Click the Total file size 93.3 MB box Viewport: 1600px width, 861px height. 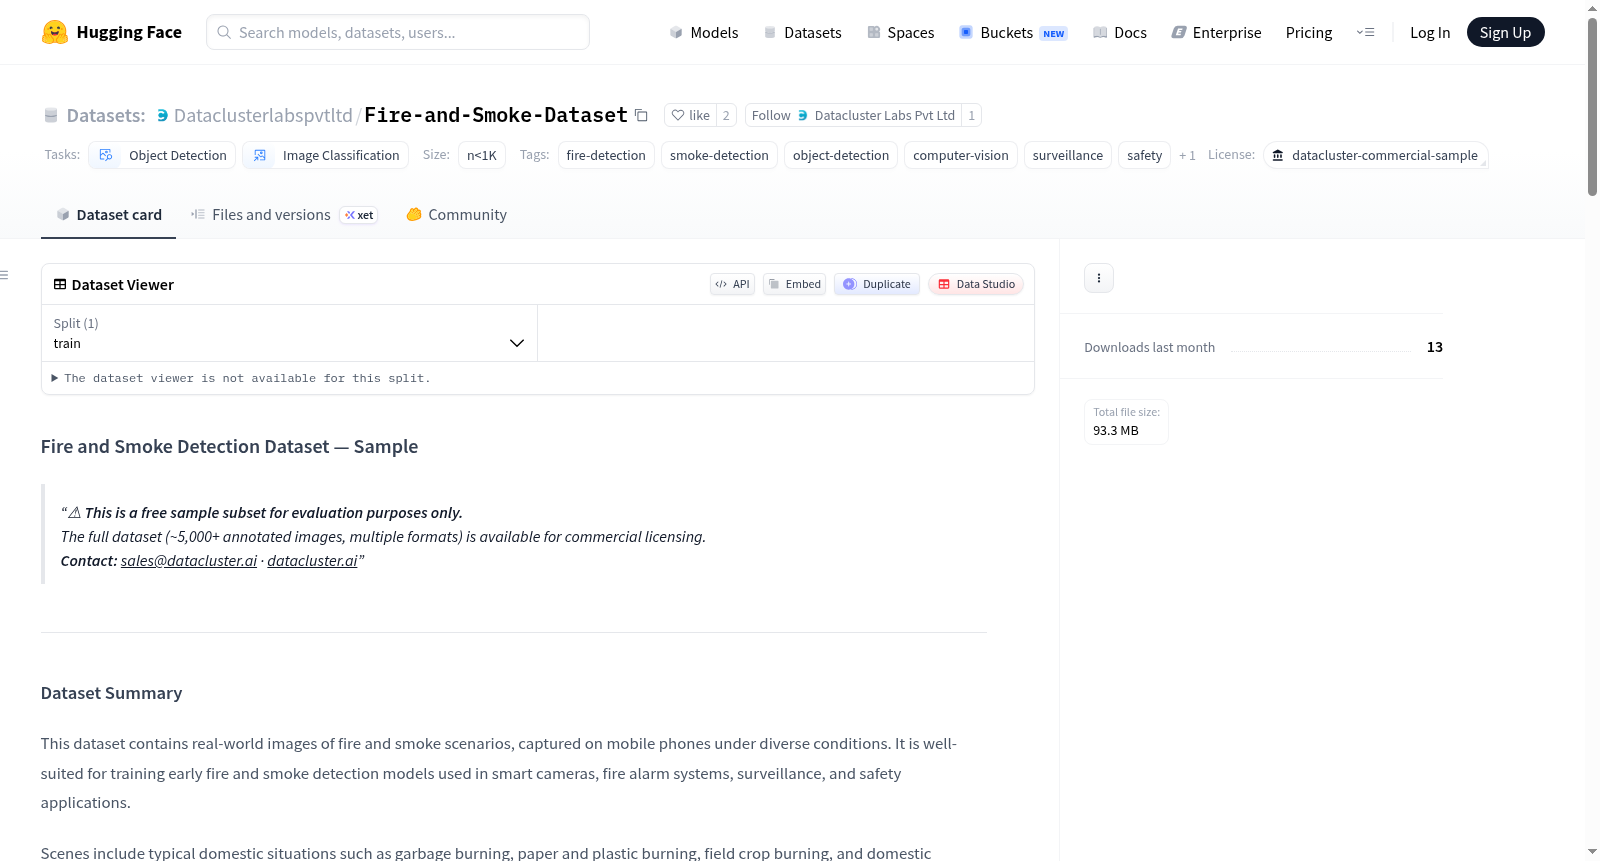click(x=1126, y=421)
